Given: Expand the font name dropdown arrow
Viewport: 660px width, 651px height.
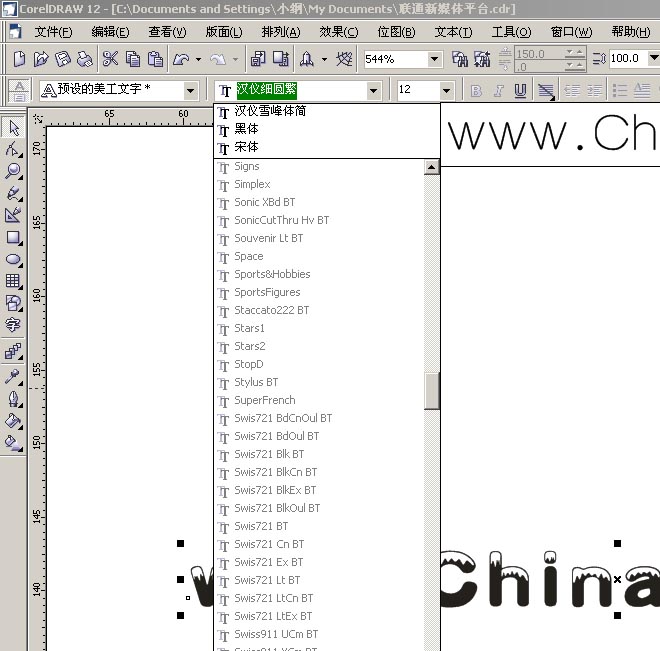Looking at the screenshot, I should coord(373,90).
